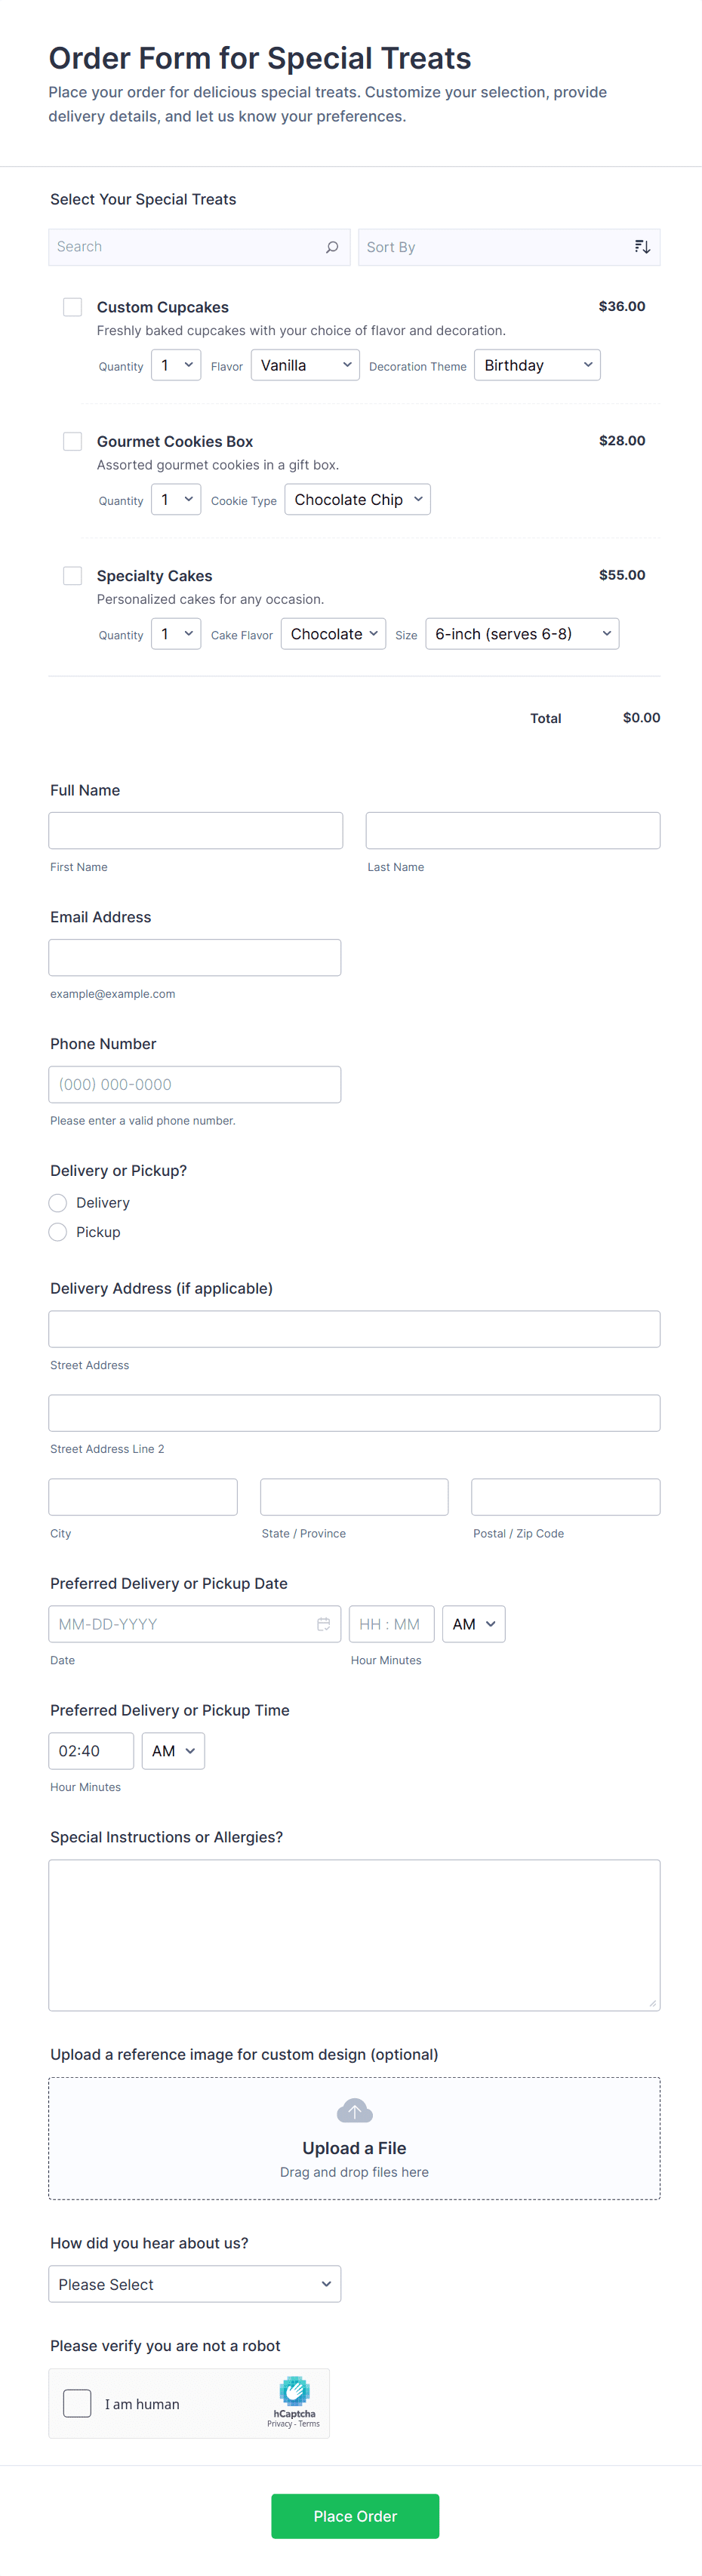Open the Decoration Theme Birthday dropdown
This screenshot has width=702, height=2576.
click(x=536, y=365)
